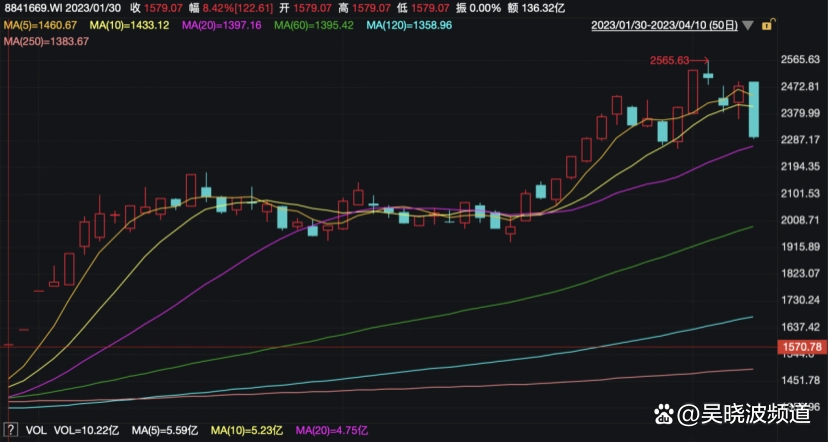Screen dimensions: 828x444
Task: Select the large cyan candle at chart's right end
Action: tap(754, 110)
